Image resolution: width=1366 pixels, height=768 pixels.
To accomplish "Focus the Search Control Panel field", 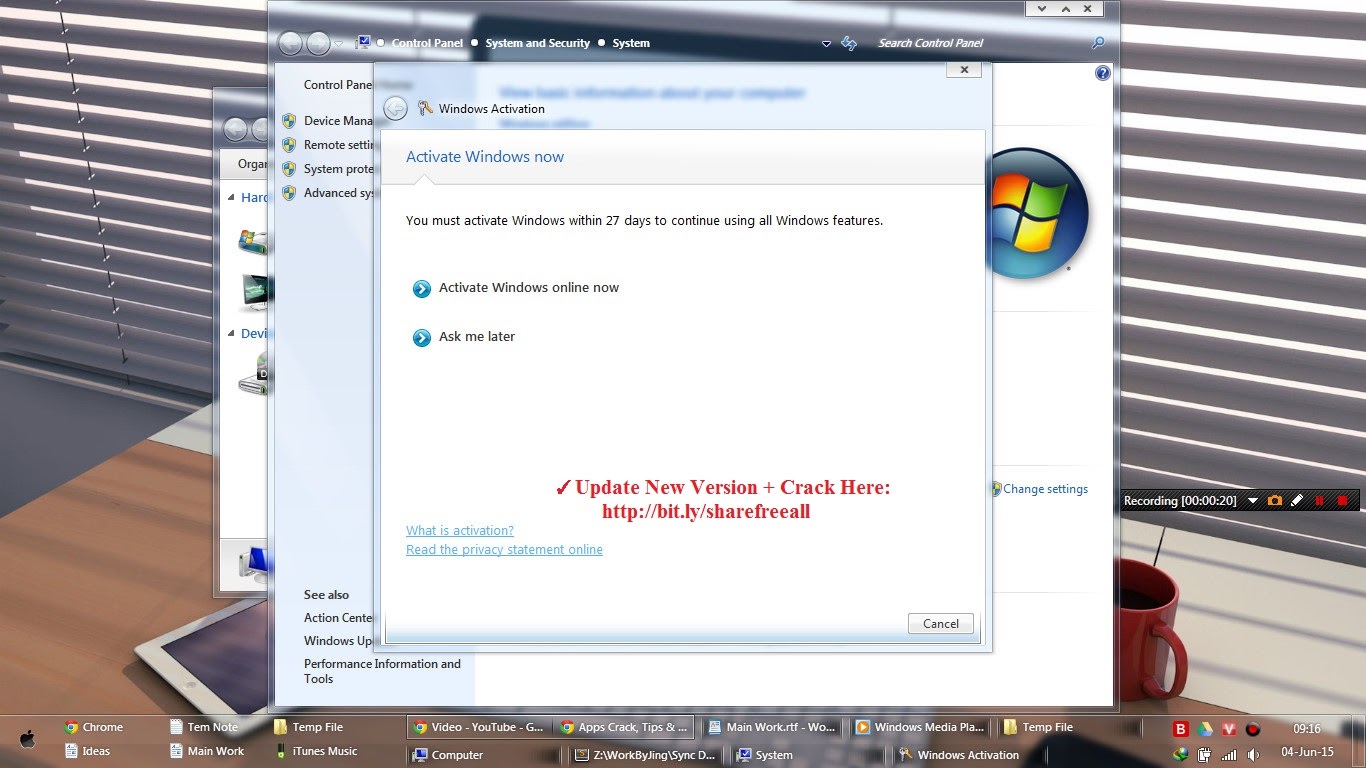I will 975,43.
